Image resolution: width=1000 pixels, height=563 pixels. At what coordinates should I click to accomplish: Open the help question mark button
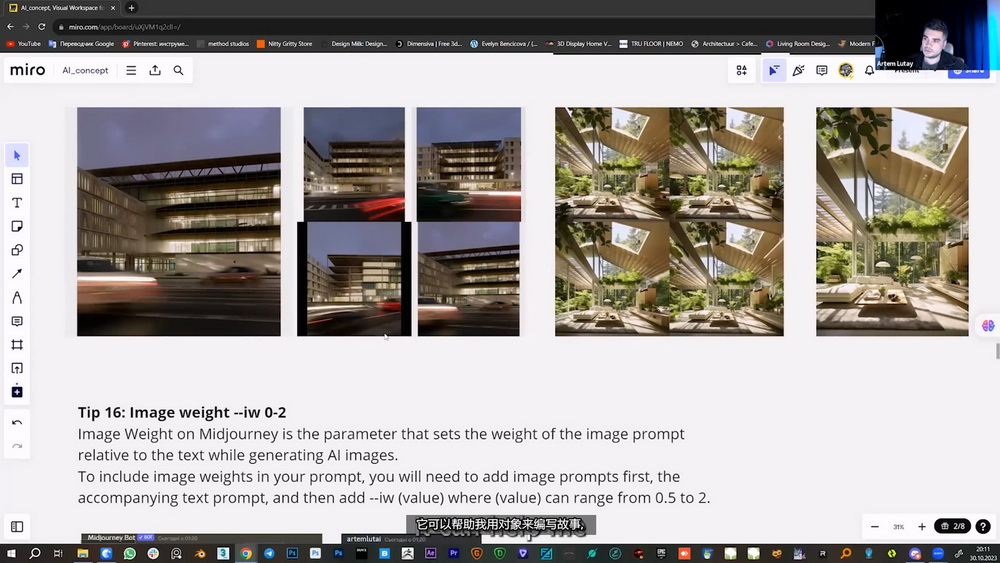(x=983, y=526)
